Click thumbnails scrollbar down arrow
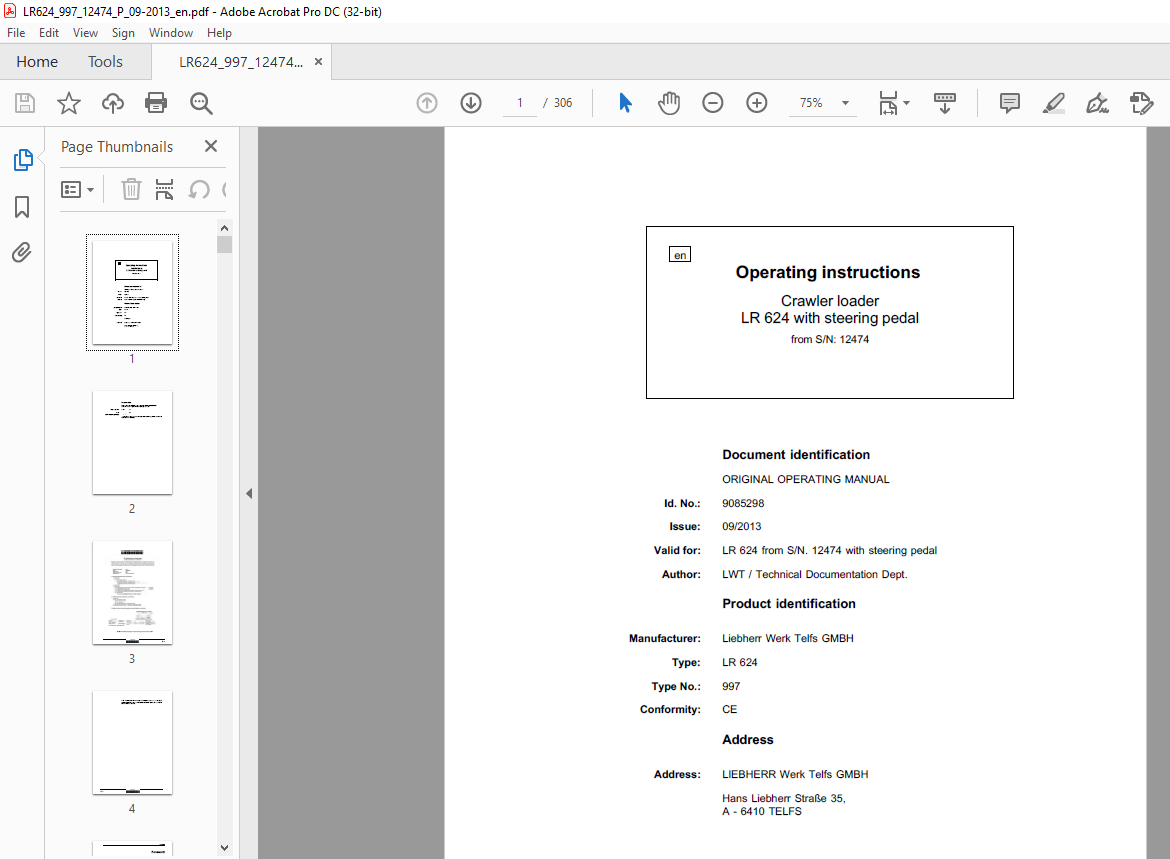 [x=225, y=848]
